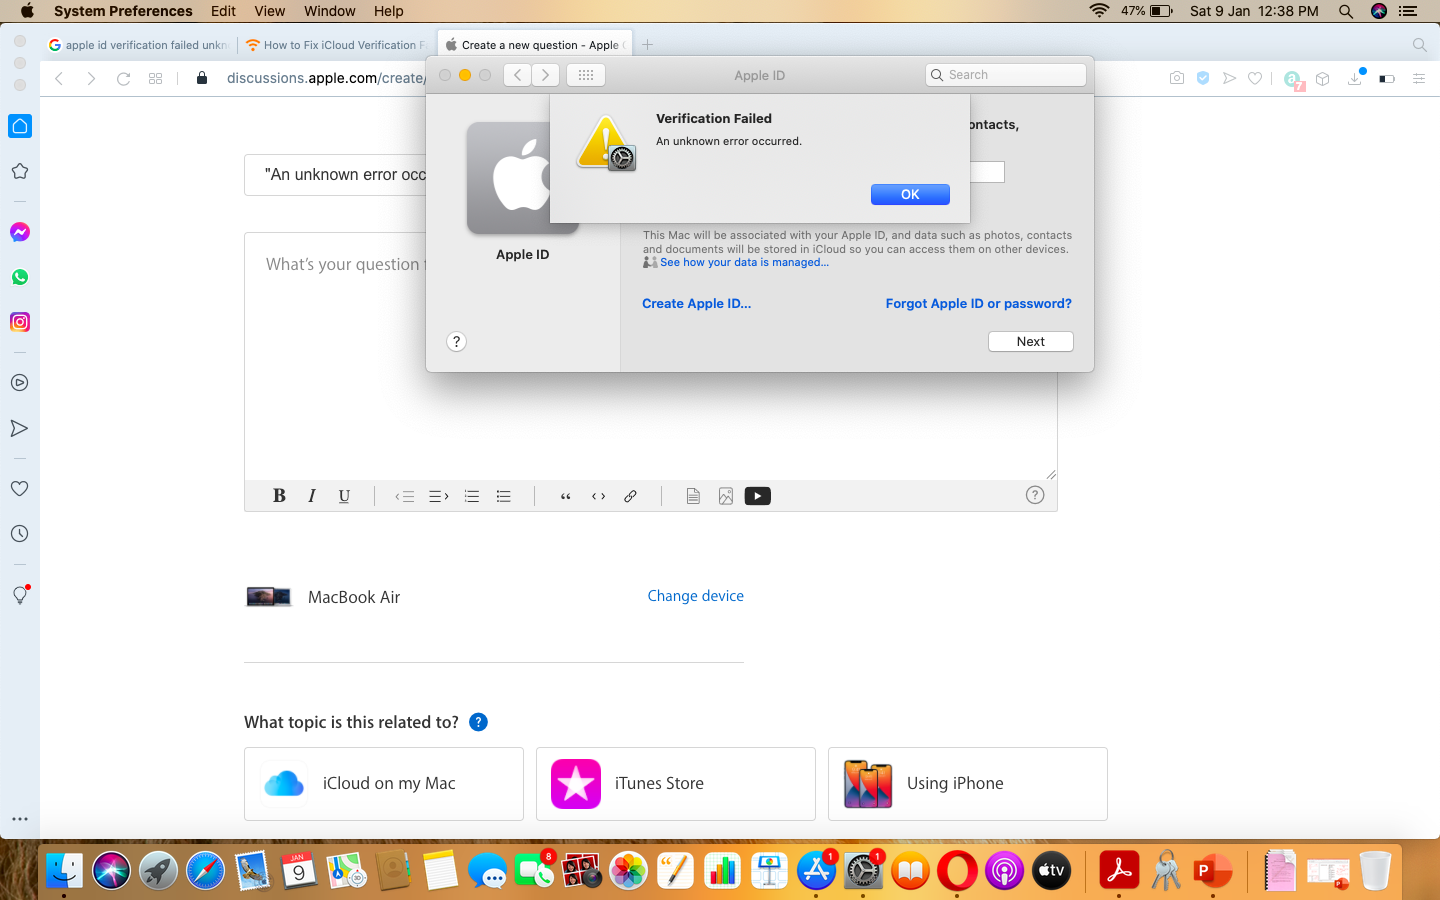Open Podcasts from the Dock
The image size is (1440, 900).
click(1004, 871)
